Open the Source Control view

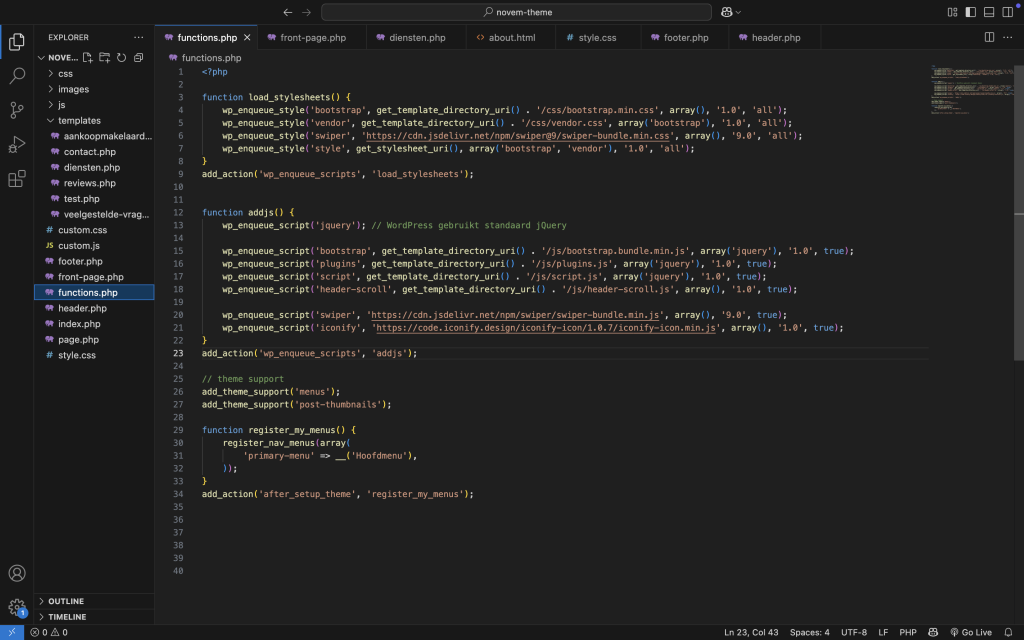tap(17, 110)
